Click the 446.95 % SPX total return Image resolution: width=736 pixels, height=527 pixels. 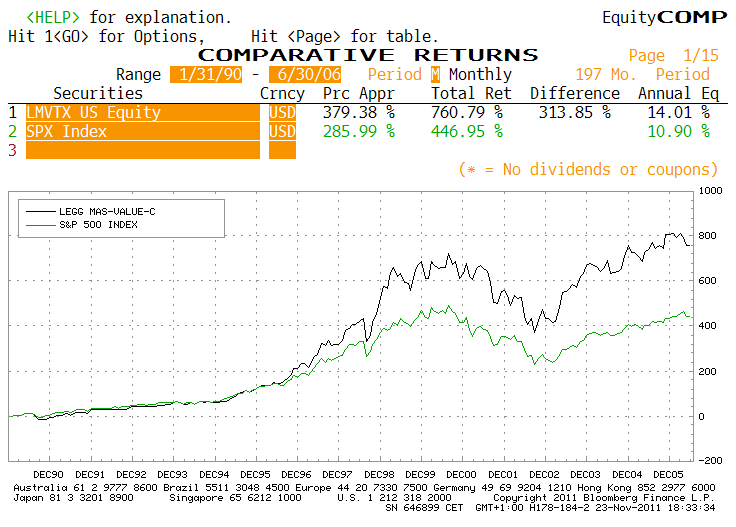[x=467, y=131]
